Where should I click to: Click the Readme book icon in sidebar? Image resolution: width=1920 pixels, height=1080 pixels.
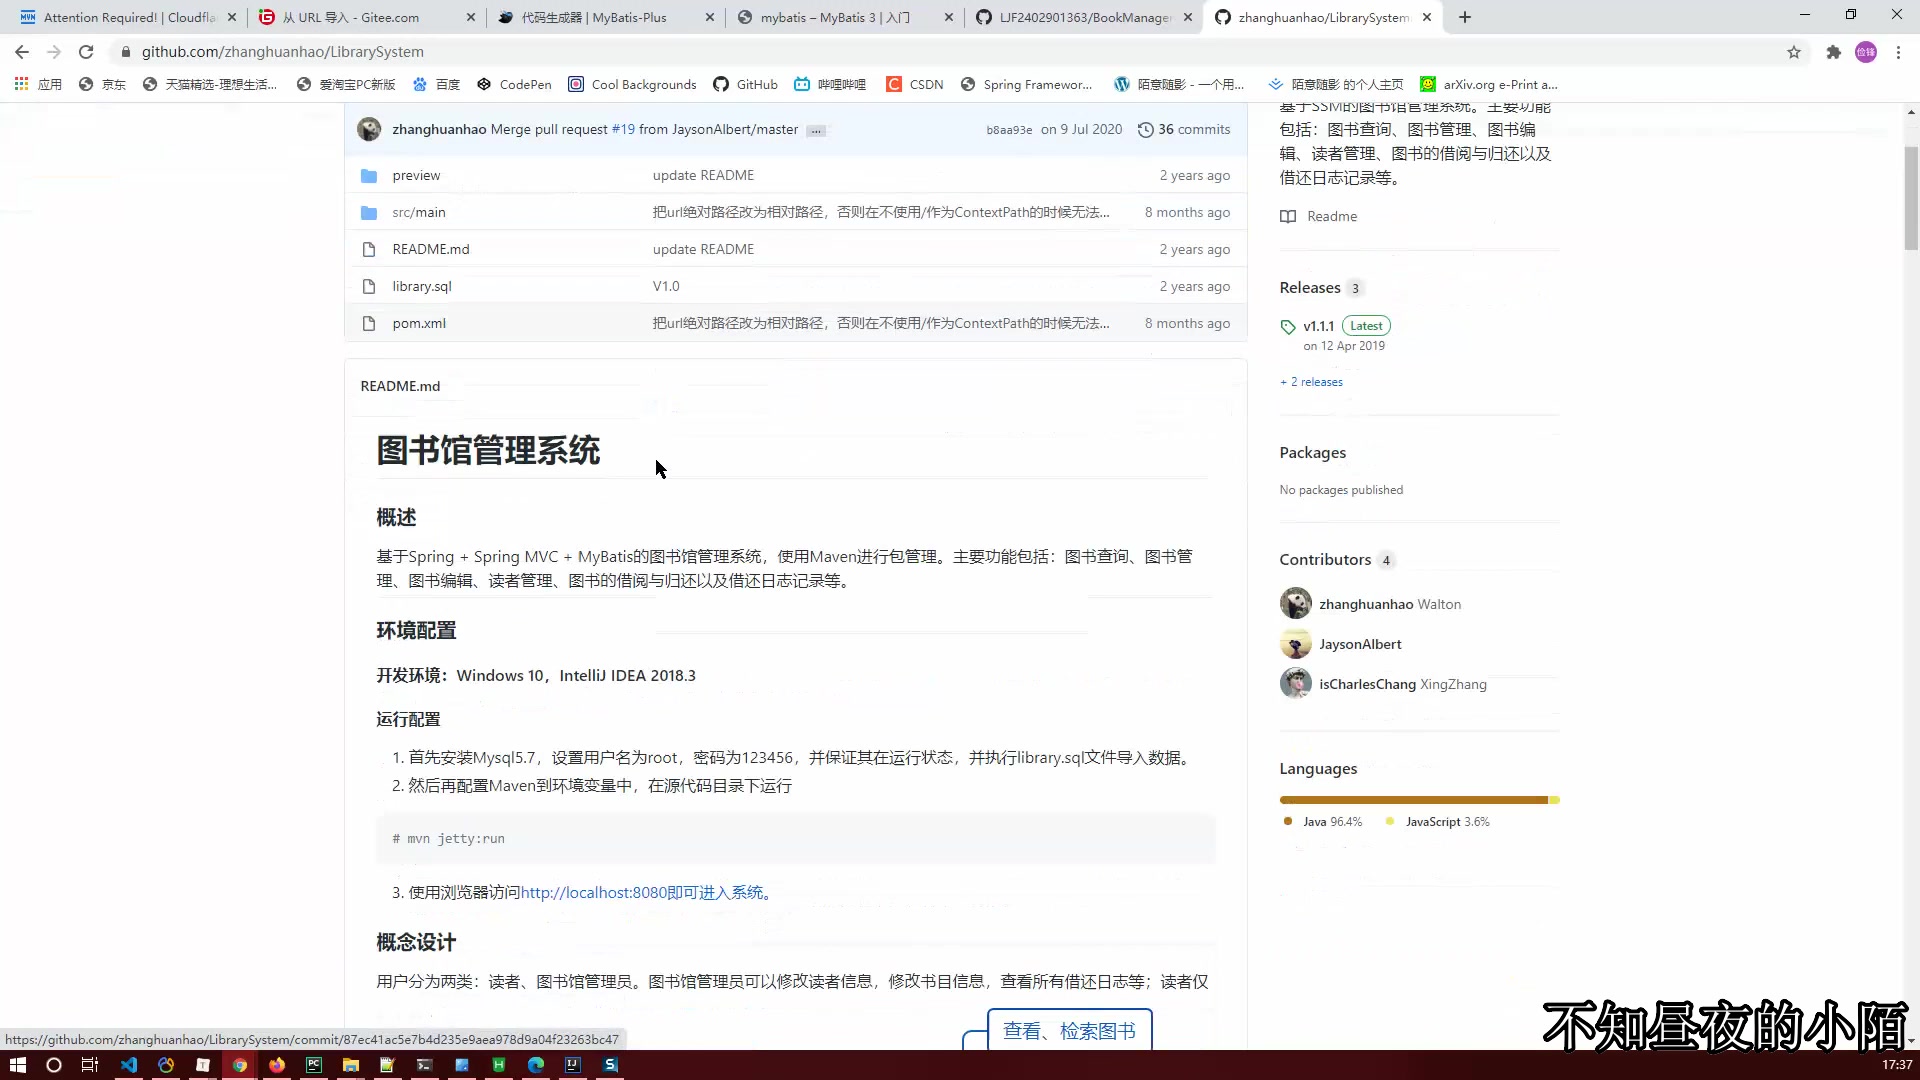1288,216
